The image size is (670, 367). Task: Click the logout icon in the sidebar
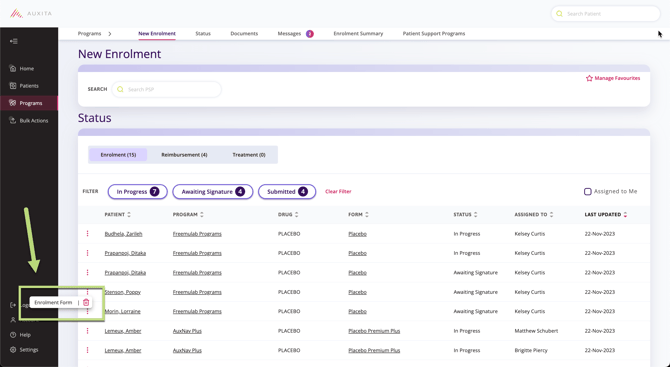point(13,305)
